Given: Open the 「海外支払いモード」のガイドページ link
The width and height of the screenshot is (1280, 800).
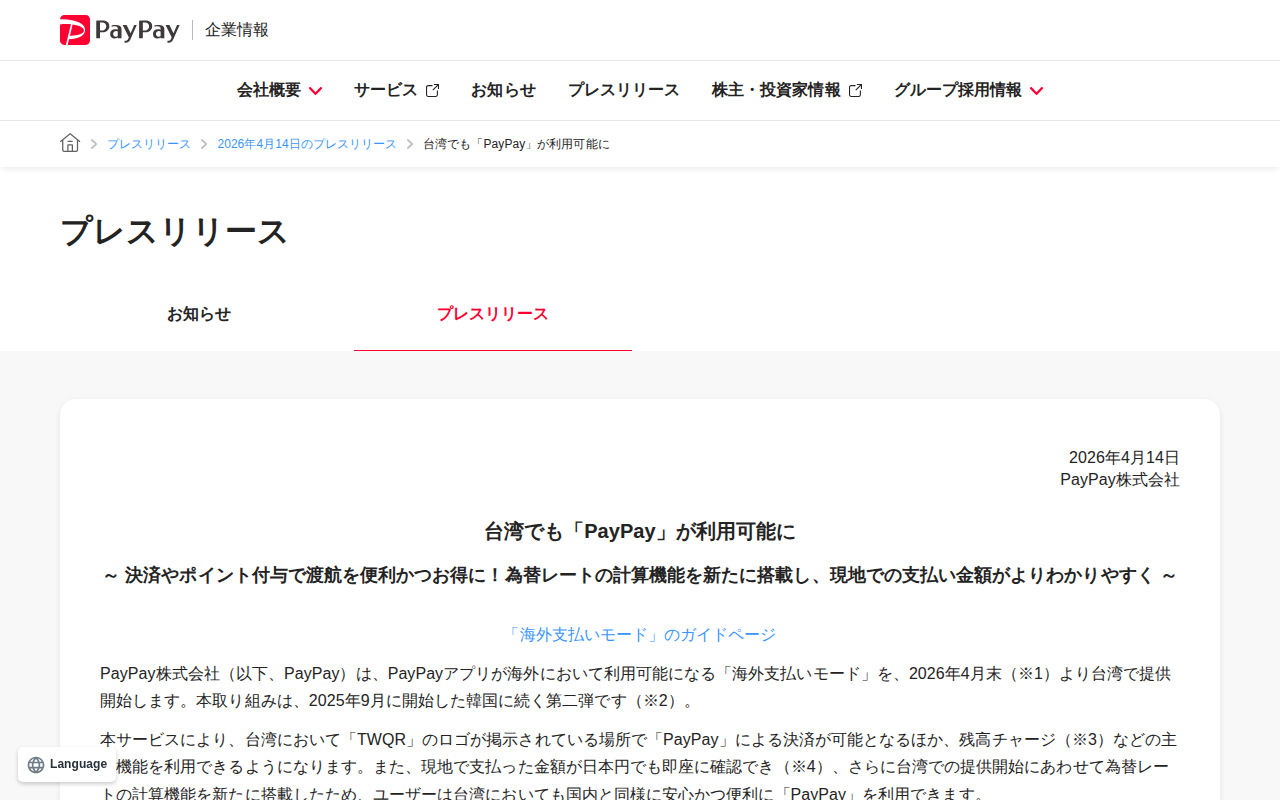Looking at the screenshot, I should 640,635.
